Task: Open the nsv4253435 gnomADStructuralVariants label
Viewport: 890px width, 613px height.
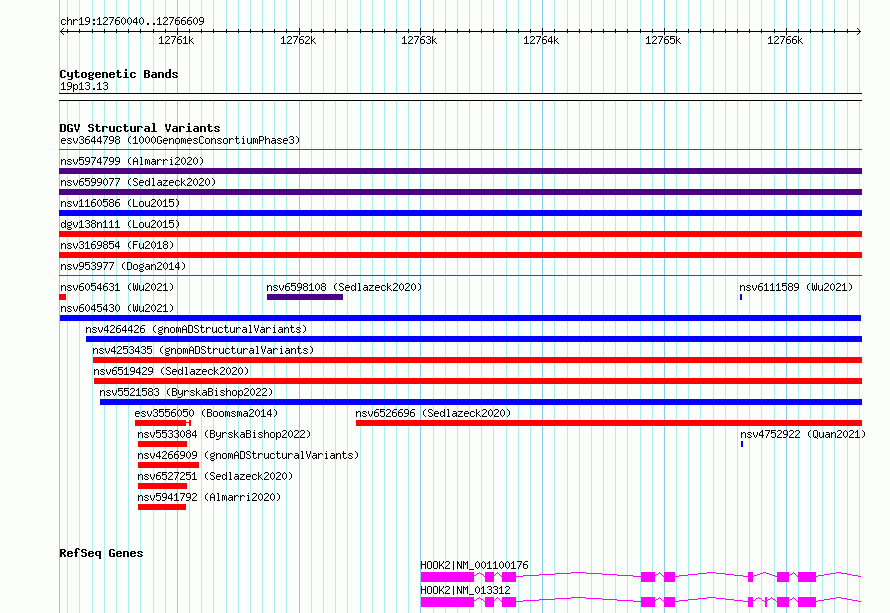Action: coord(203,350)
